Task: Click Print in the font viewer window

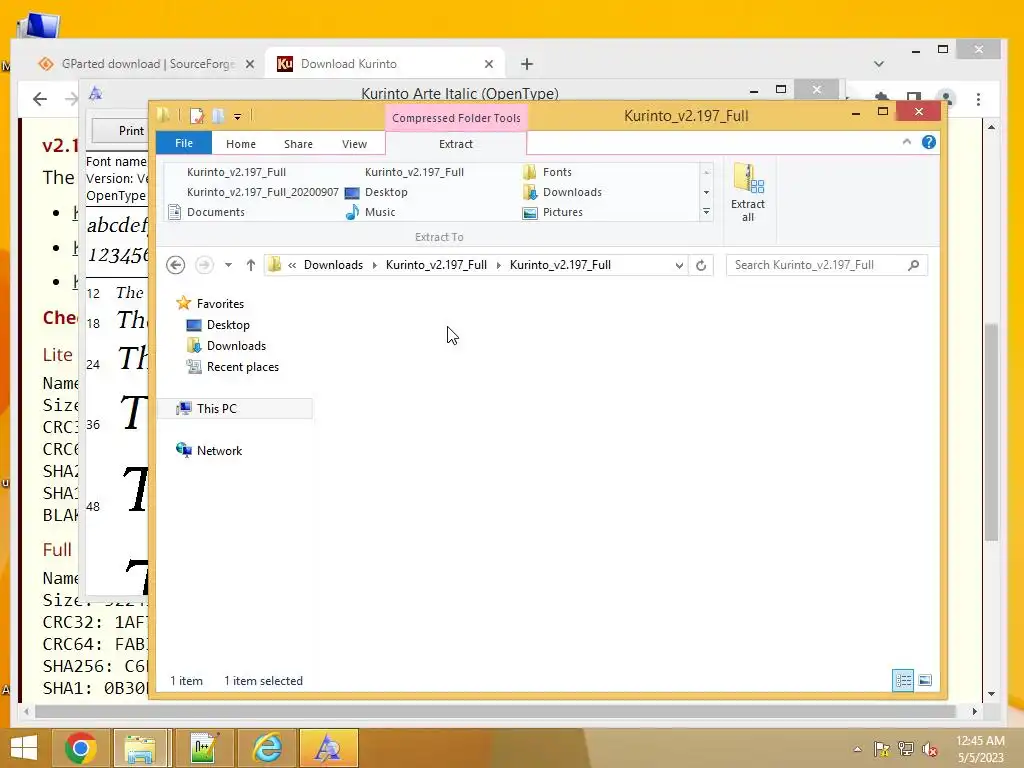Action: click(x=131, y=131)
